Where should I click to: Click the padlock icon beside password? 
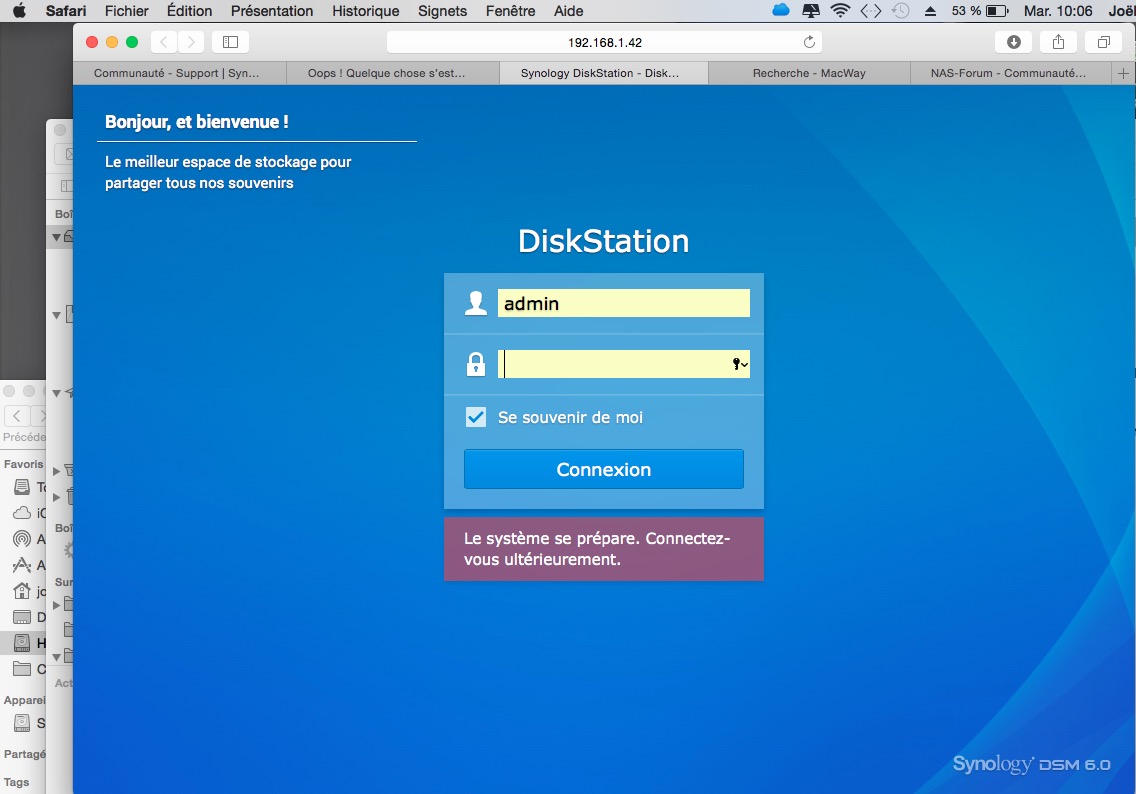tap(476, 364)
